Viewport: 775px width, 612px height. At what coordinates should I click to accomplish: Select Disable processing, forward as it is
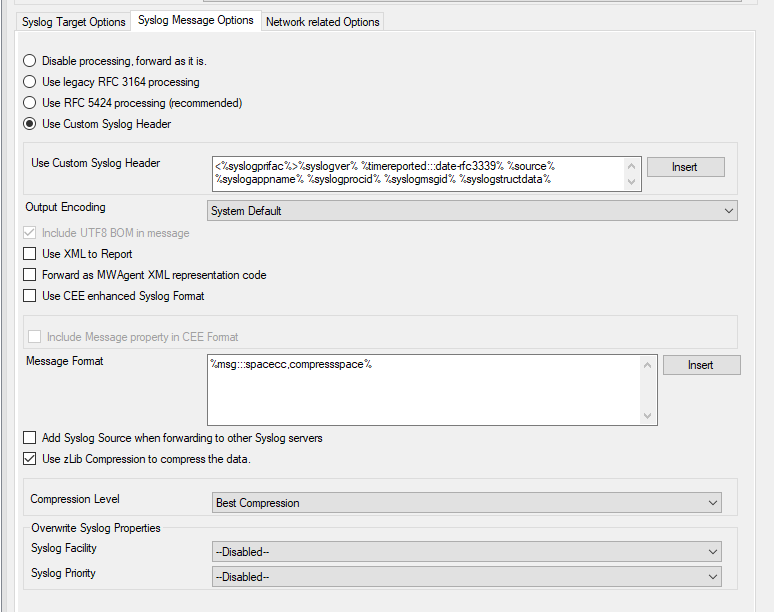[30, 61]
